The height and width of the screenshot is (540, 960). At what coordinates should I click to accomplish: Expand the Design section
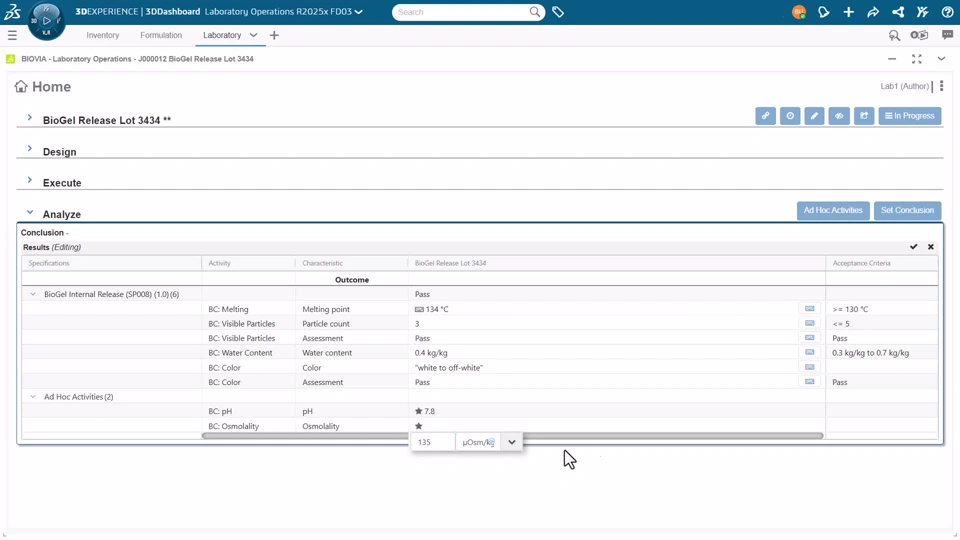[x=29, y=148]
